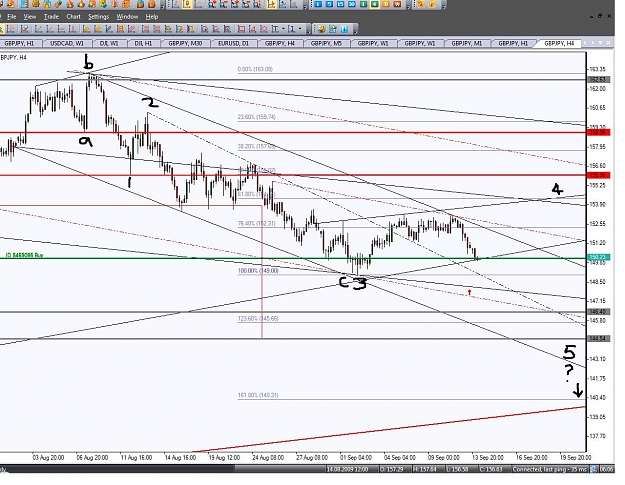Switch to the GBPJPY, M5 tab
Viewport: 625px width, 485px height.
click(326, 43)
